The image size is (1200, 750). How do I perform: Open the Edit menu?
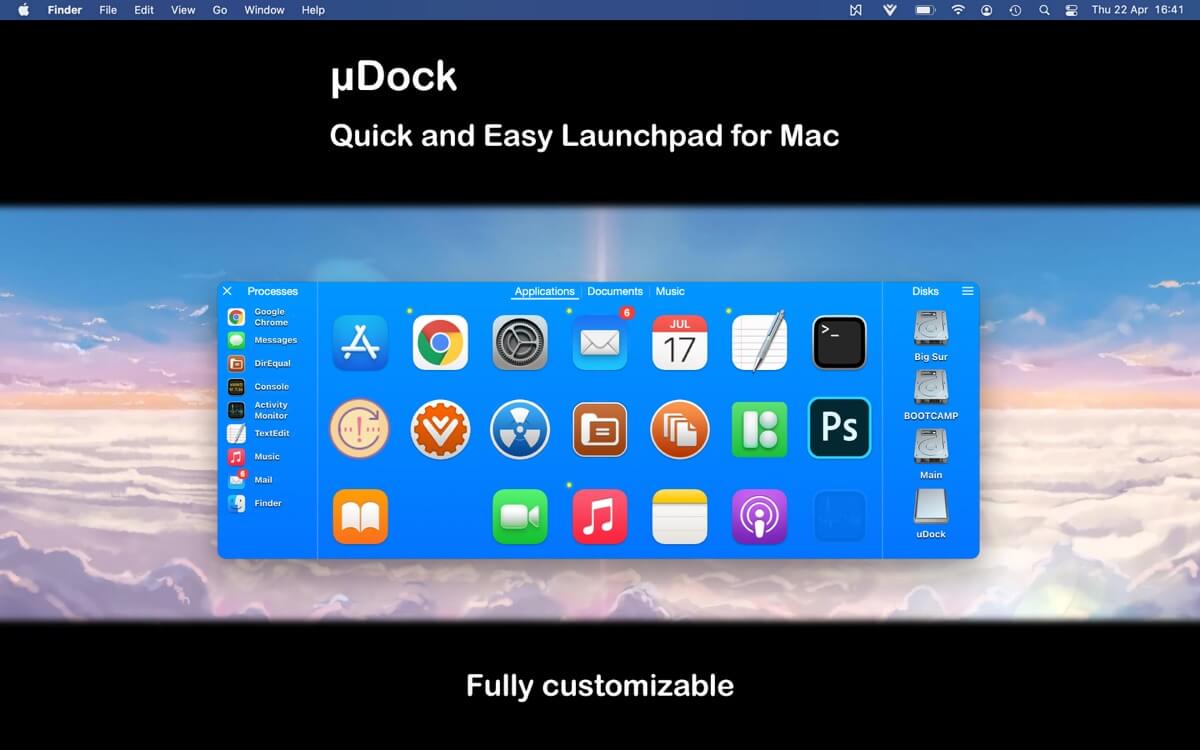pyautogui.click(x=144, y=10)
